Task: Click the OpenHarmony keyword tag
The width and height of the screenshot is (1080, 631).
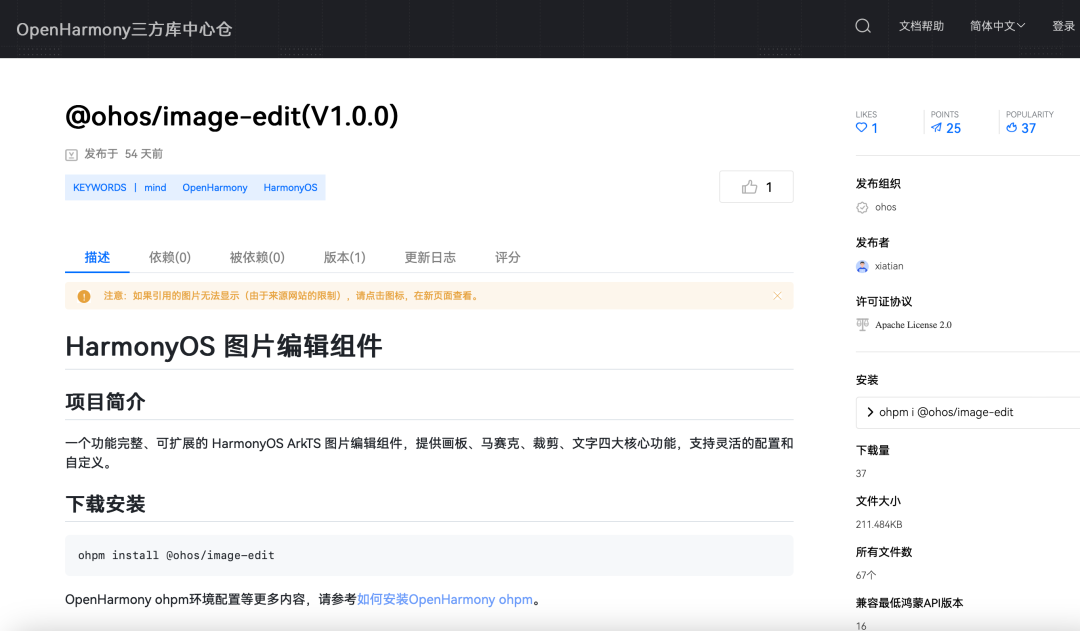Action: [214, 187]
